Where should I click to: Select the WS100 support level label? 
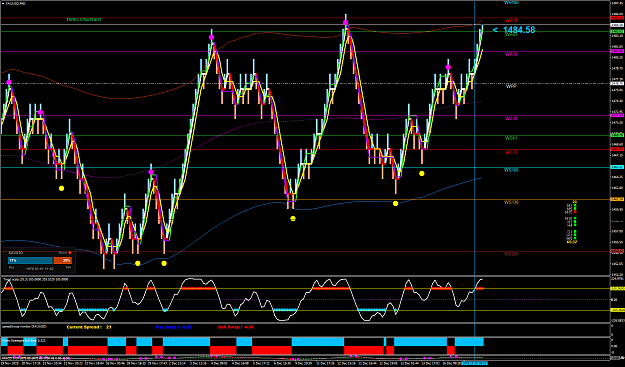click(x=511, y=170)
